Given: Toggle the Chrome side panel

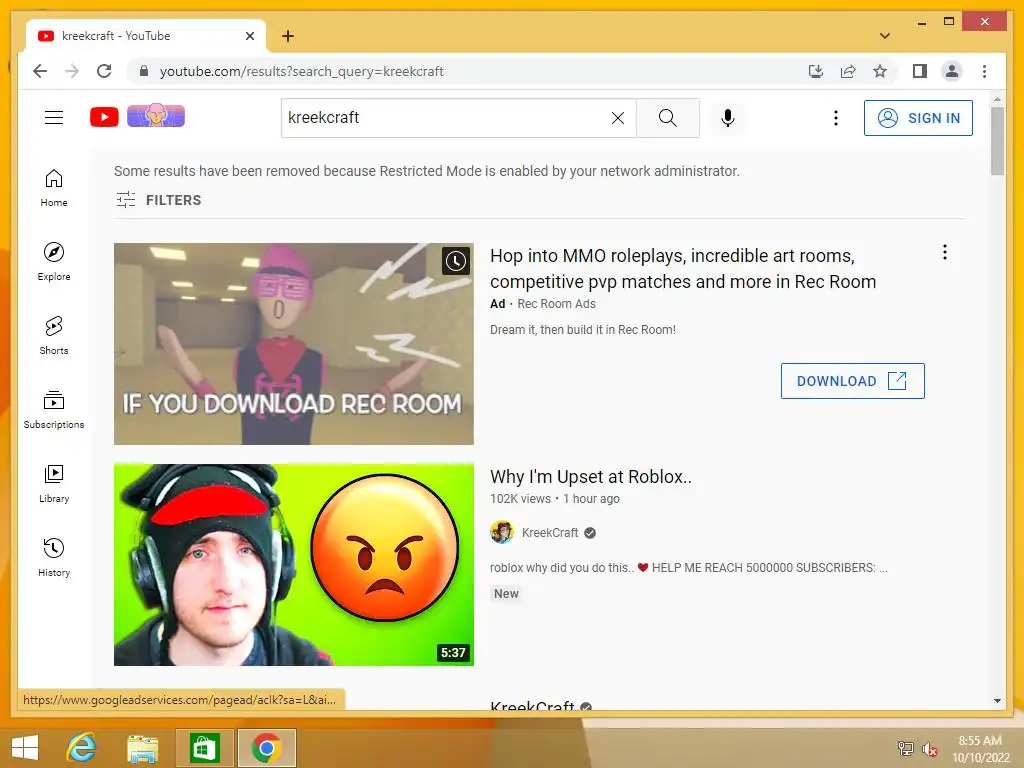Looking at the screenshot, I should pos(920,71).
